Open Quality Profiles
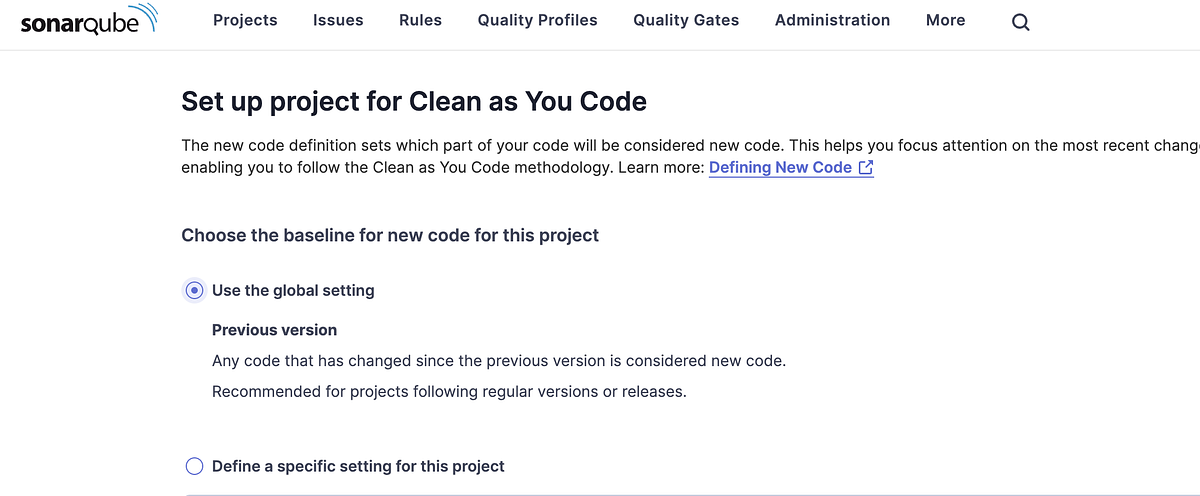 tap(537, 20)
